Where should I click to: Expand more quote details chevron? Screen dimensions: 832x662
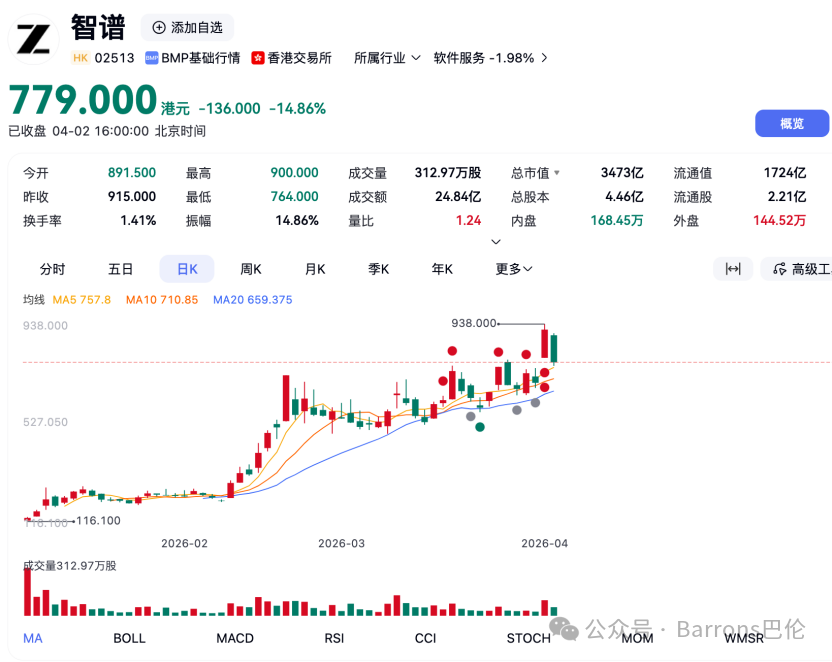click(496, 242)
